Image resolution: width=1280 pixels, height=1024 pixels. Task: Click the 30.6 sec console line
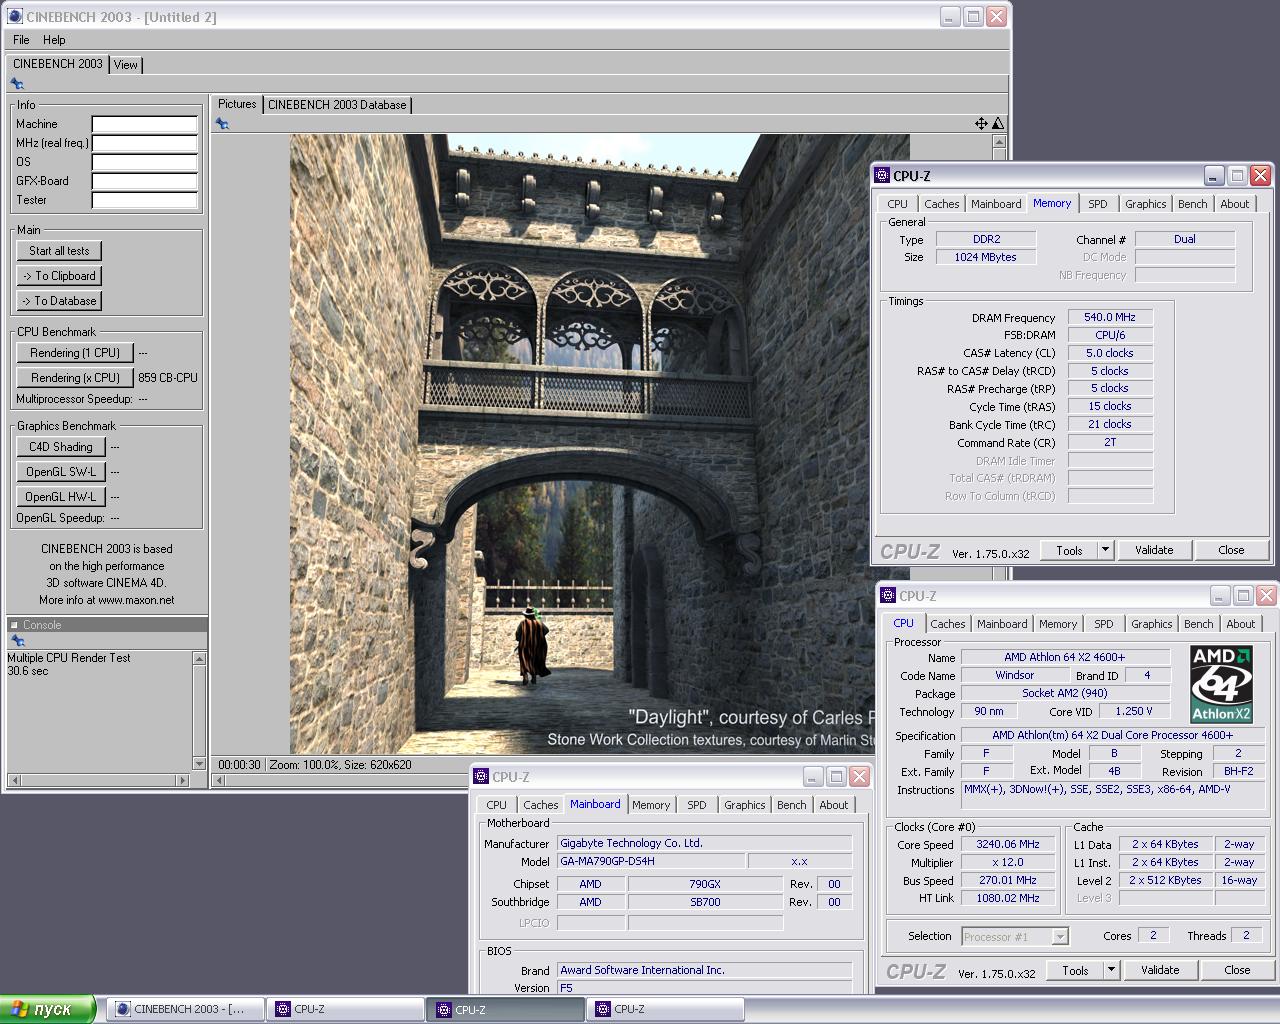click(x=28, y=671)
